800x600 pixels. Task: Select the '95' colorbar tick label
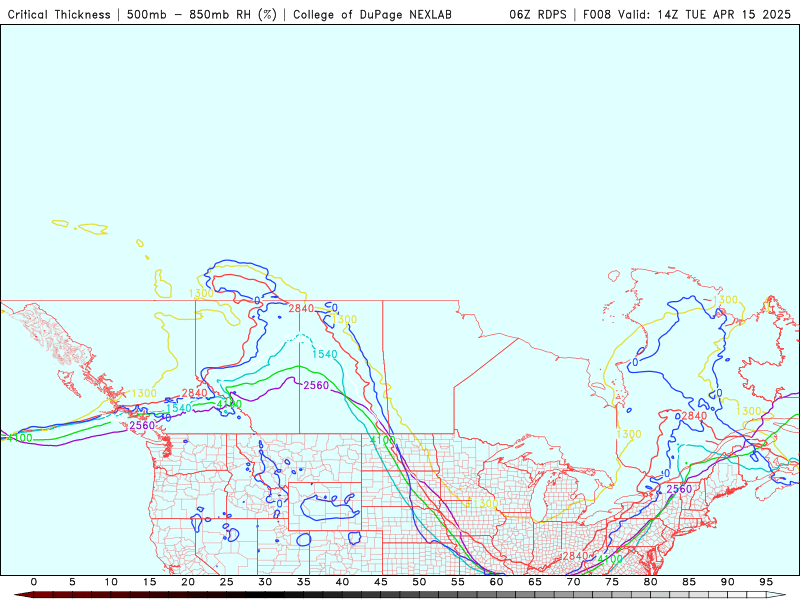[766, 582]
